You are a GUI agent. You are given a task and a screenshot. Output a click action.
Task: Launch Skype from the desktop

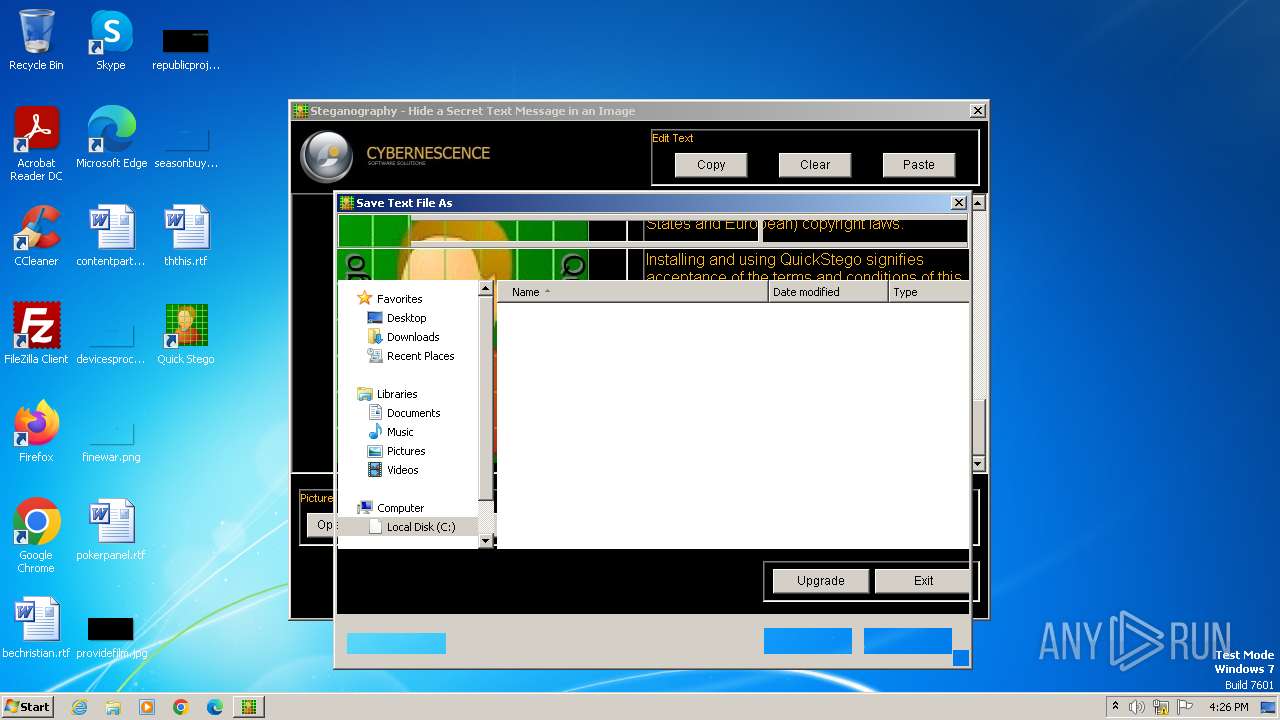(111, 42)
